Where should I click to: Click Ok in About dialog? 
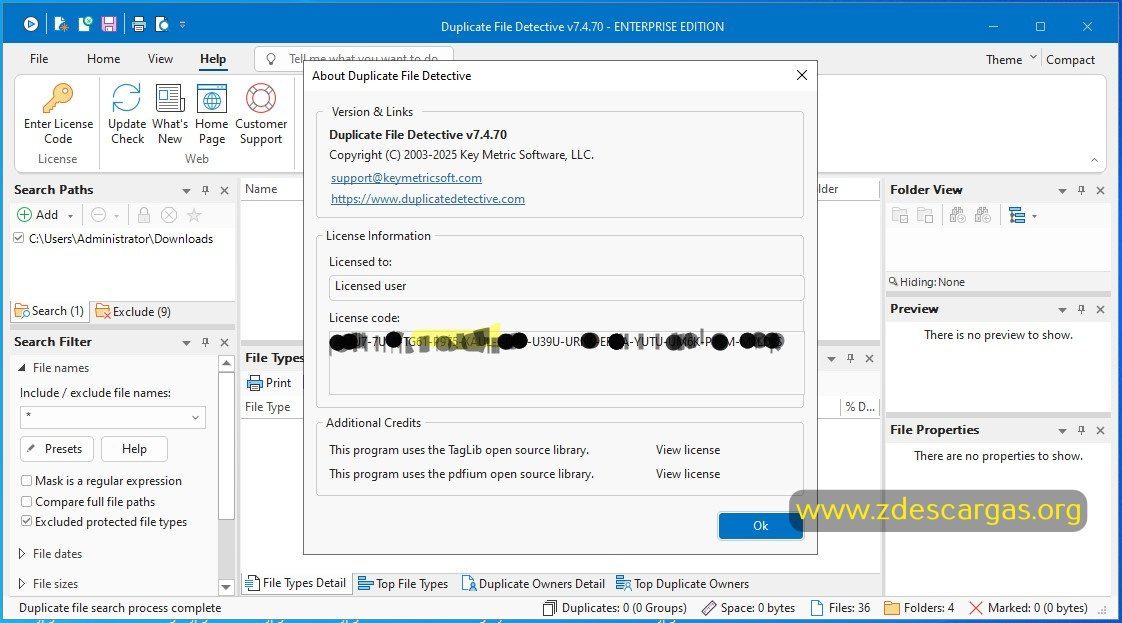[760, 526]
